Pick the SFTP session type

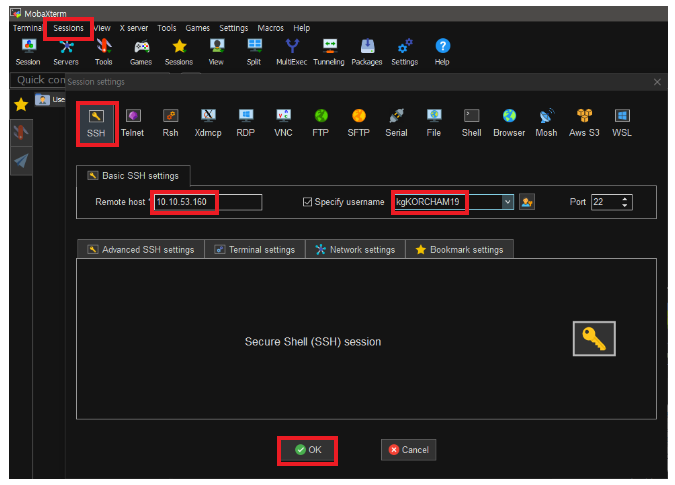pos(359,123)
